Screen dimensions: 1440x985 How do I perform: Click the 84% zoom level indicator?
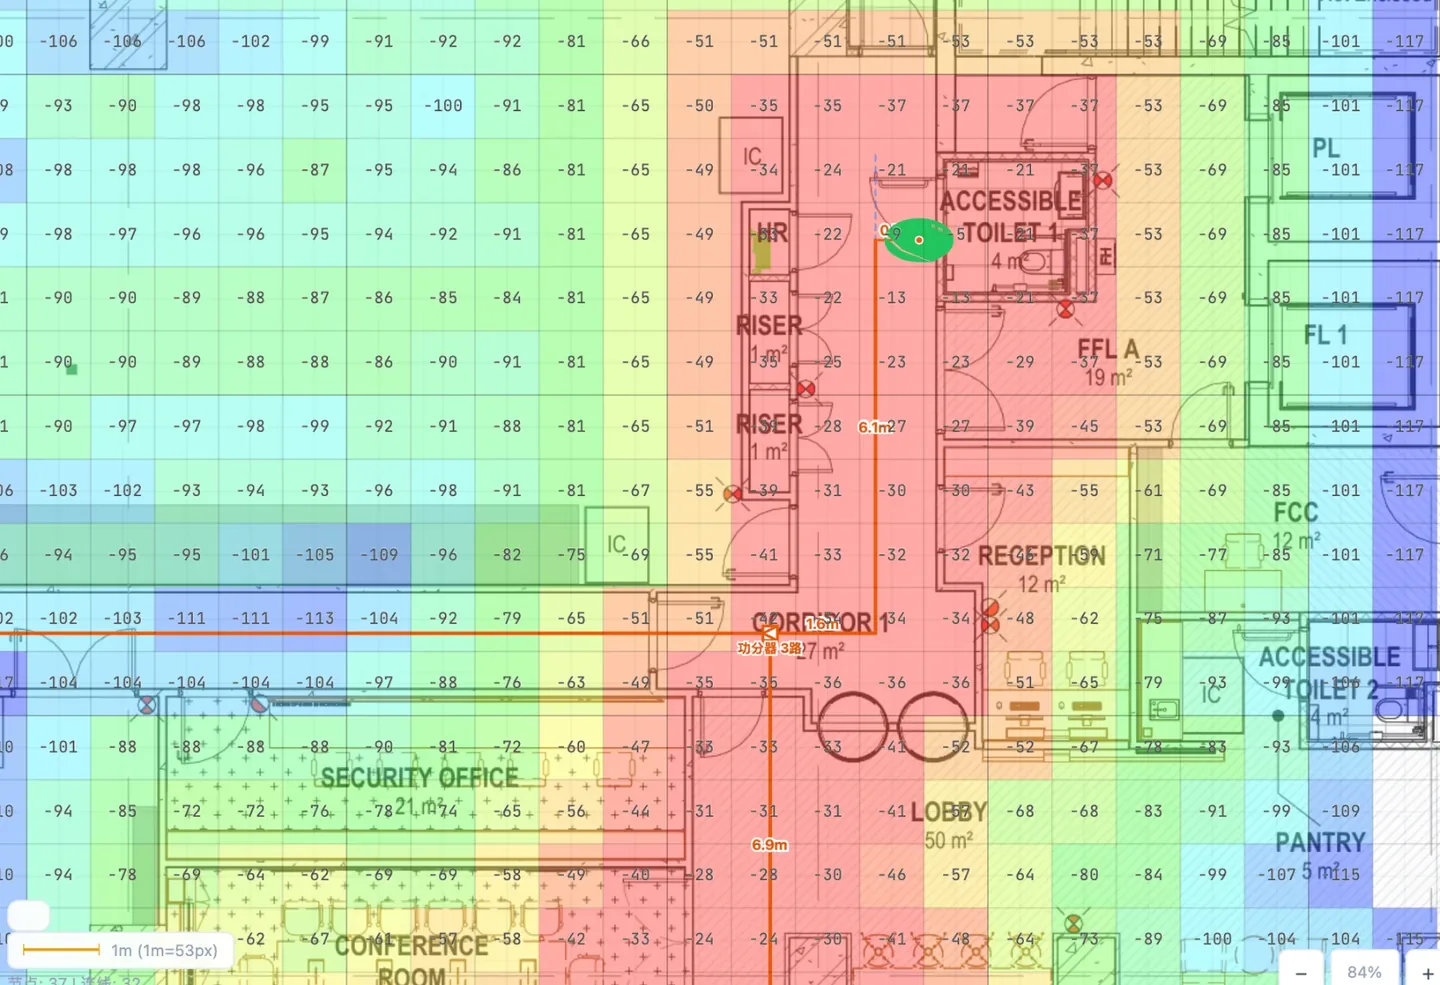click(1364, 972)
